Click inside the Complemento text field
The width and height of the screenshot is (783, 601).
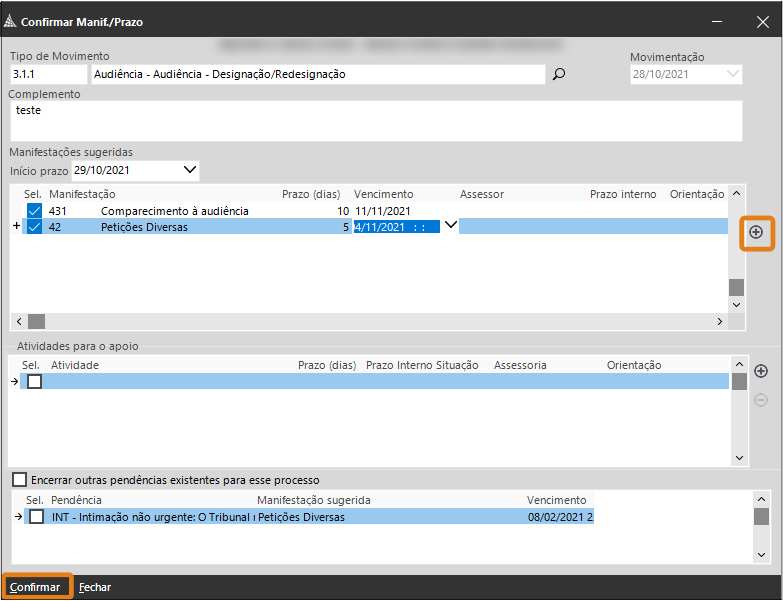375,121
